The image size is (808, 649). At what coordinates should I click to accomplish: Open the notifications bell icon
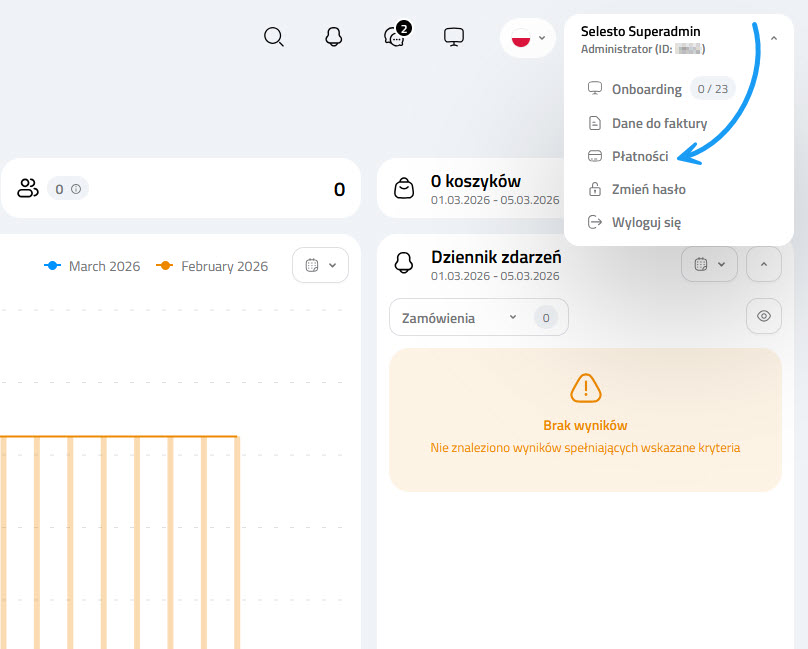(x=334, y=37)
